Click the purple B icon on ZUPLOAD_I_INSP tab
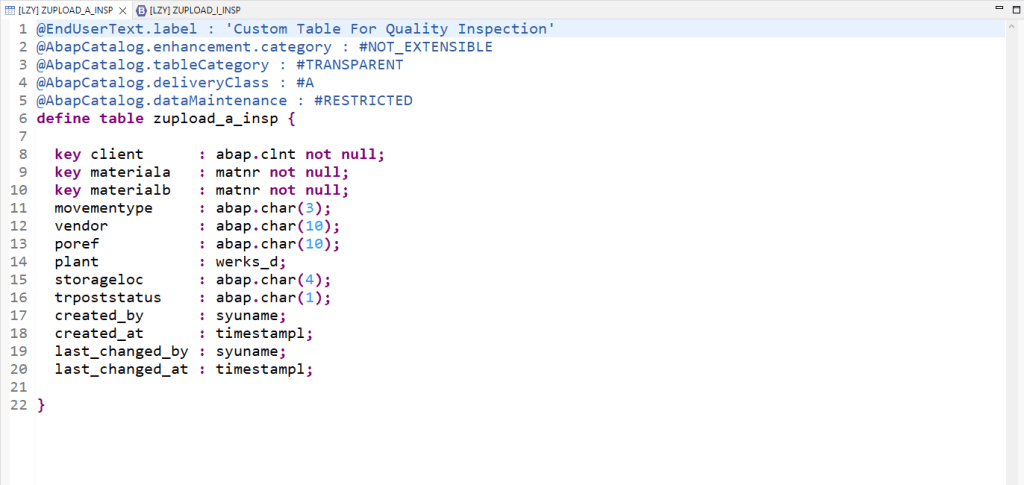Viewport: 1024px width, 485px height. 141,9
